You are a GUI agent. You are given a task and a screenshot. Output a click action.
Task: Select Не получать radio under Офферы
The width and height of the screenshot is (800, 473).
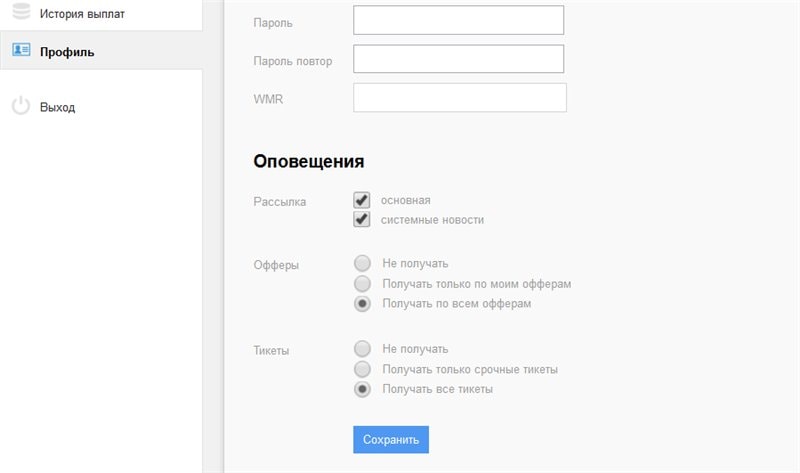tap(362, 264)
